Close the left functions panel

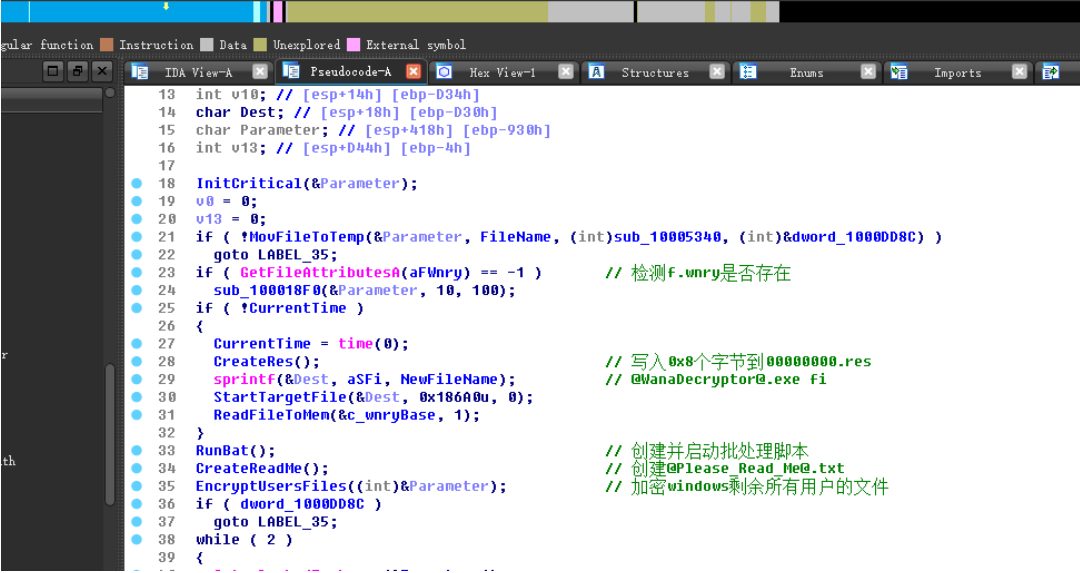[x=102, y=71]
